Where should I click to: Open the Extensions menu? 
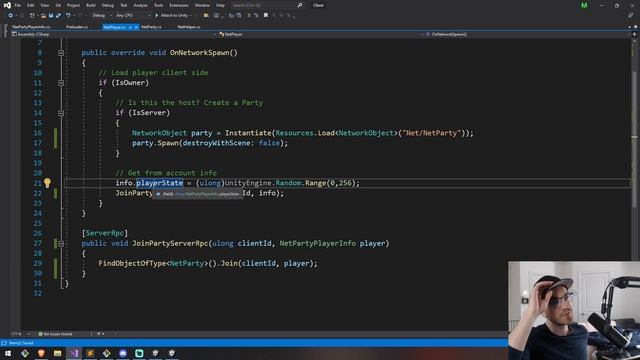[179, 5]
